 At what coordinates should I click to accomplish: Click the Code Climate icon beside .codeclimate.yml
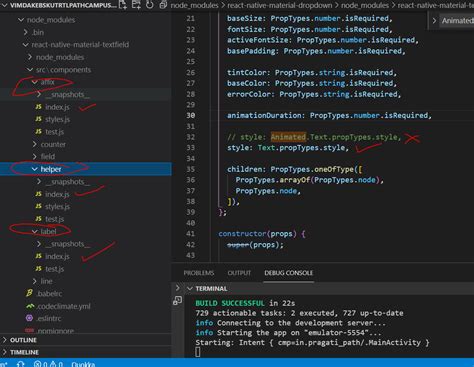(30, 306)
